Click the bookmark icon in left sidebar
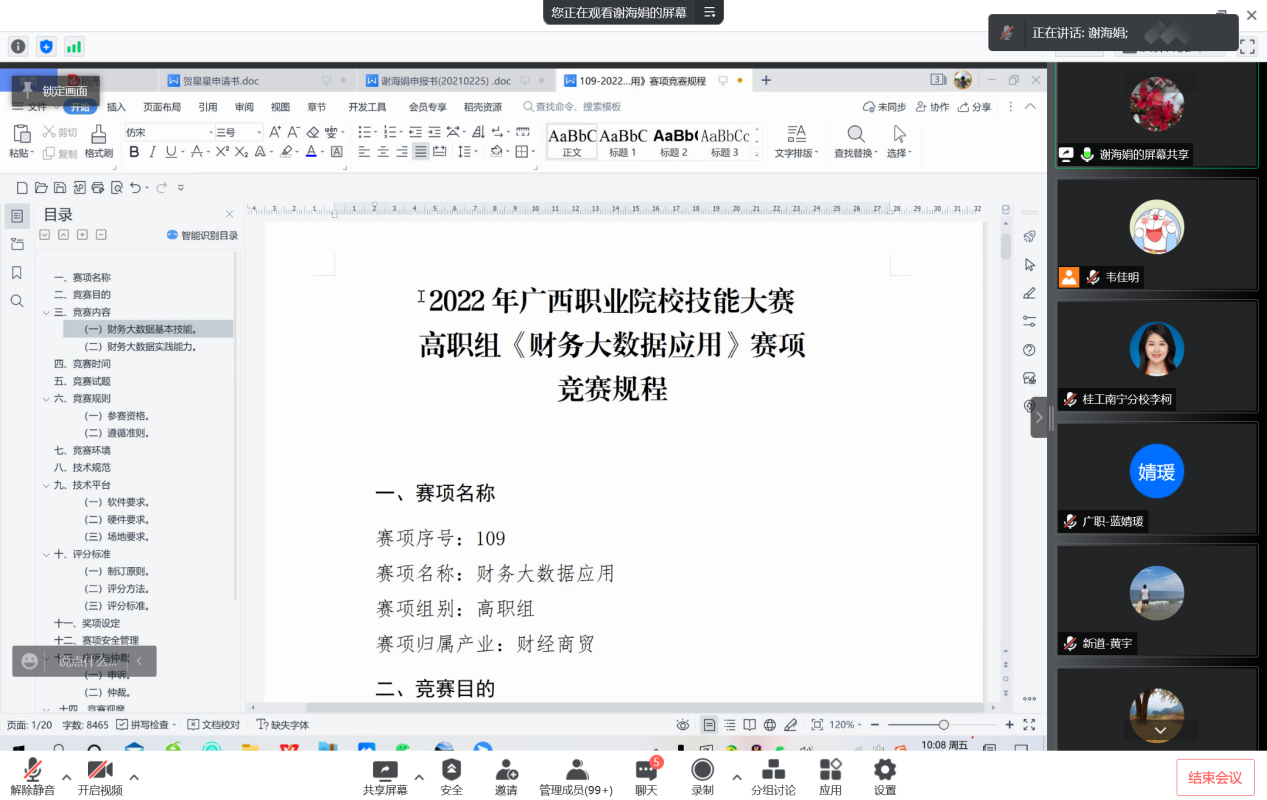This screenshot has height=800, width=1267. click(x=17, y=273)
